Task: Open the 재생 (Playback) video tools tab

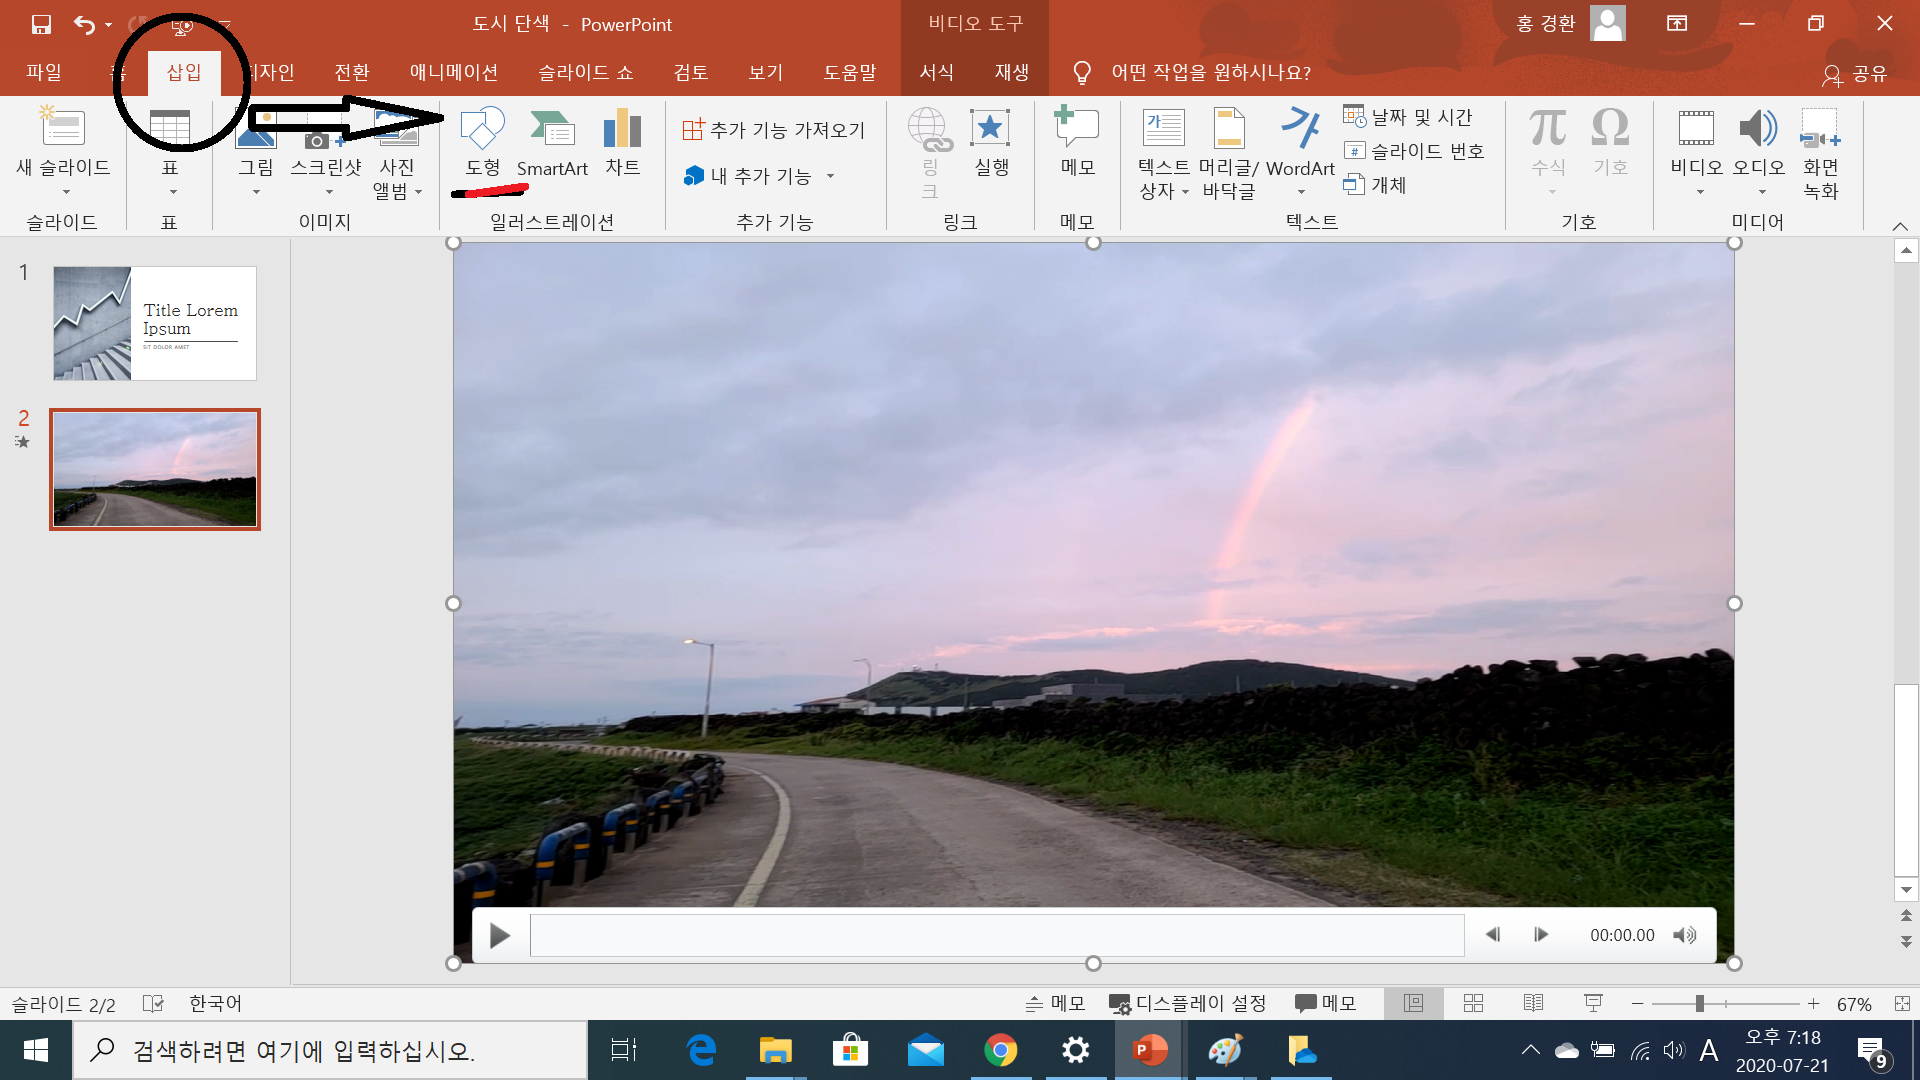Action: tap(1011, 72)
